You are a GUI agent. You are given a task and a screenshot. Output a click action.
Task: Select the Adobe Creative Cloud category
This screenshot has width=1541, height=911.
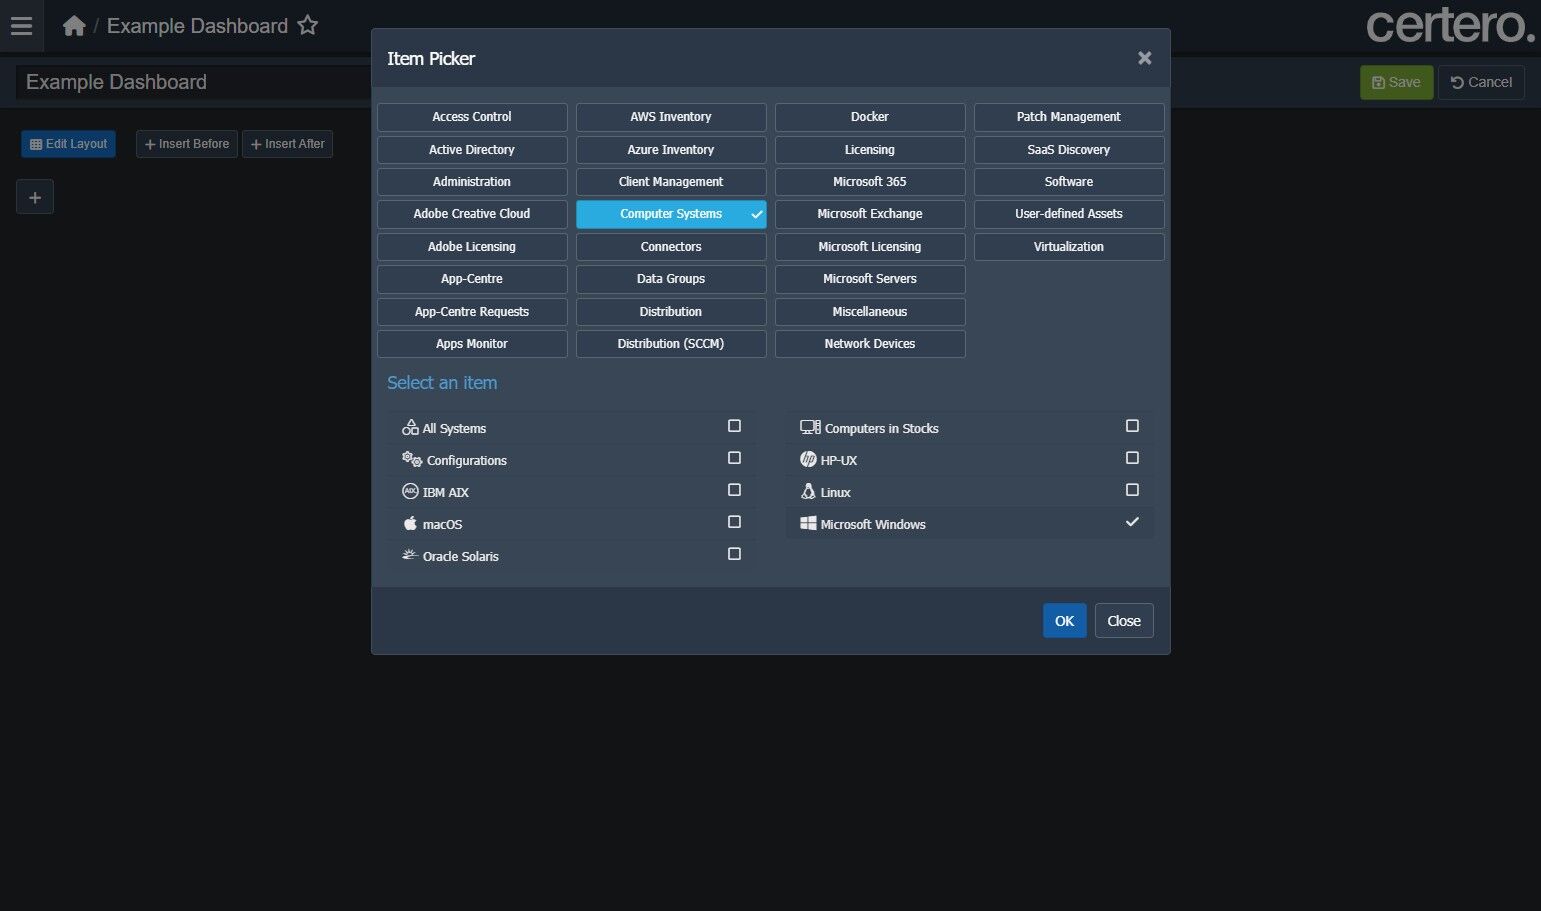click(472, 214)
